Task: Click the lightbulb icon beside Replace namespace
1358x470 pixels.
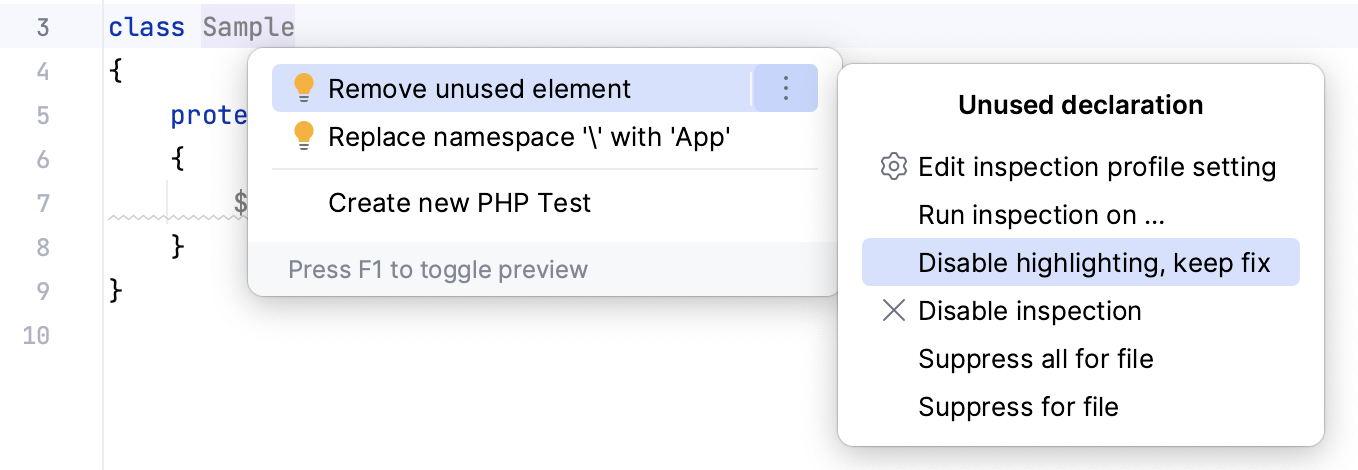Action: coord(304,137)
